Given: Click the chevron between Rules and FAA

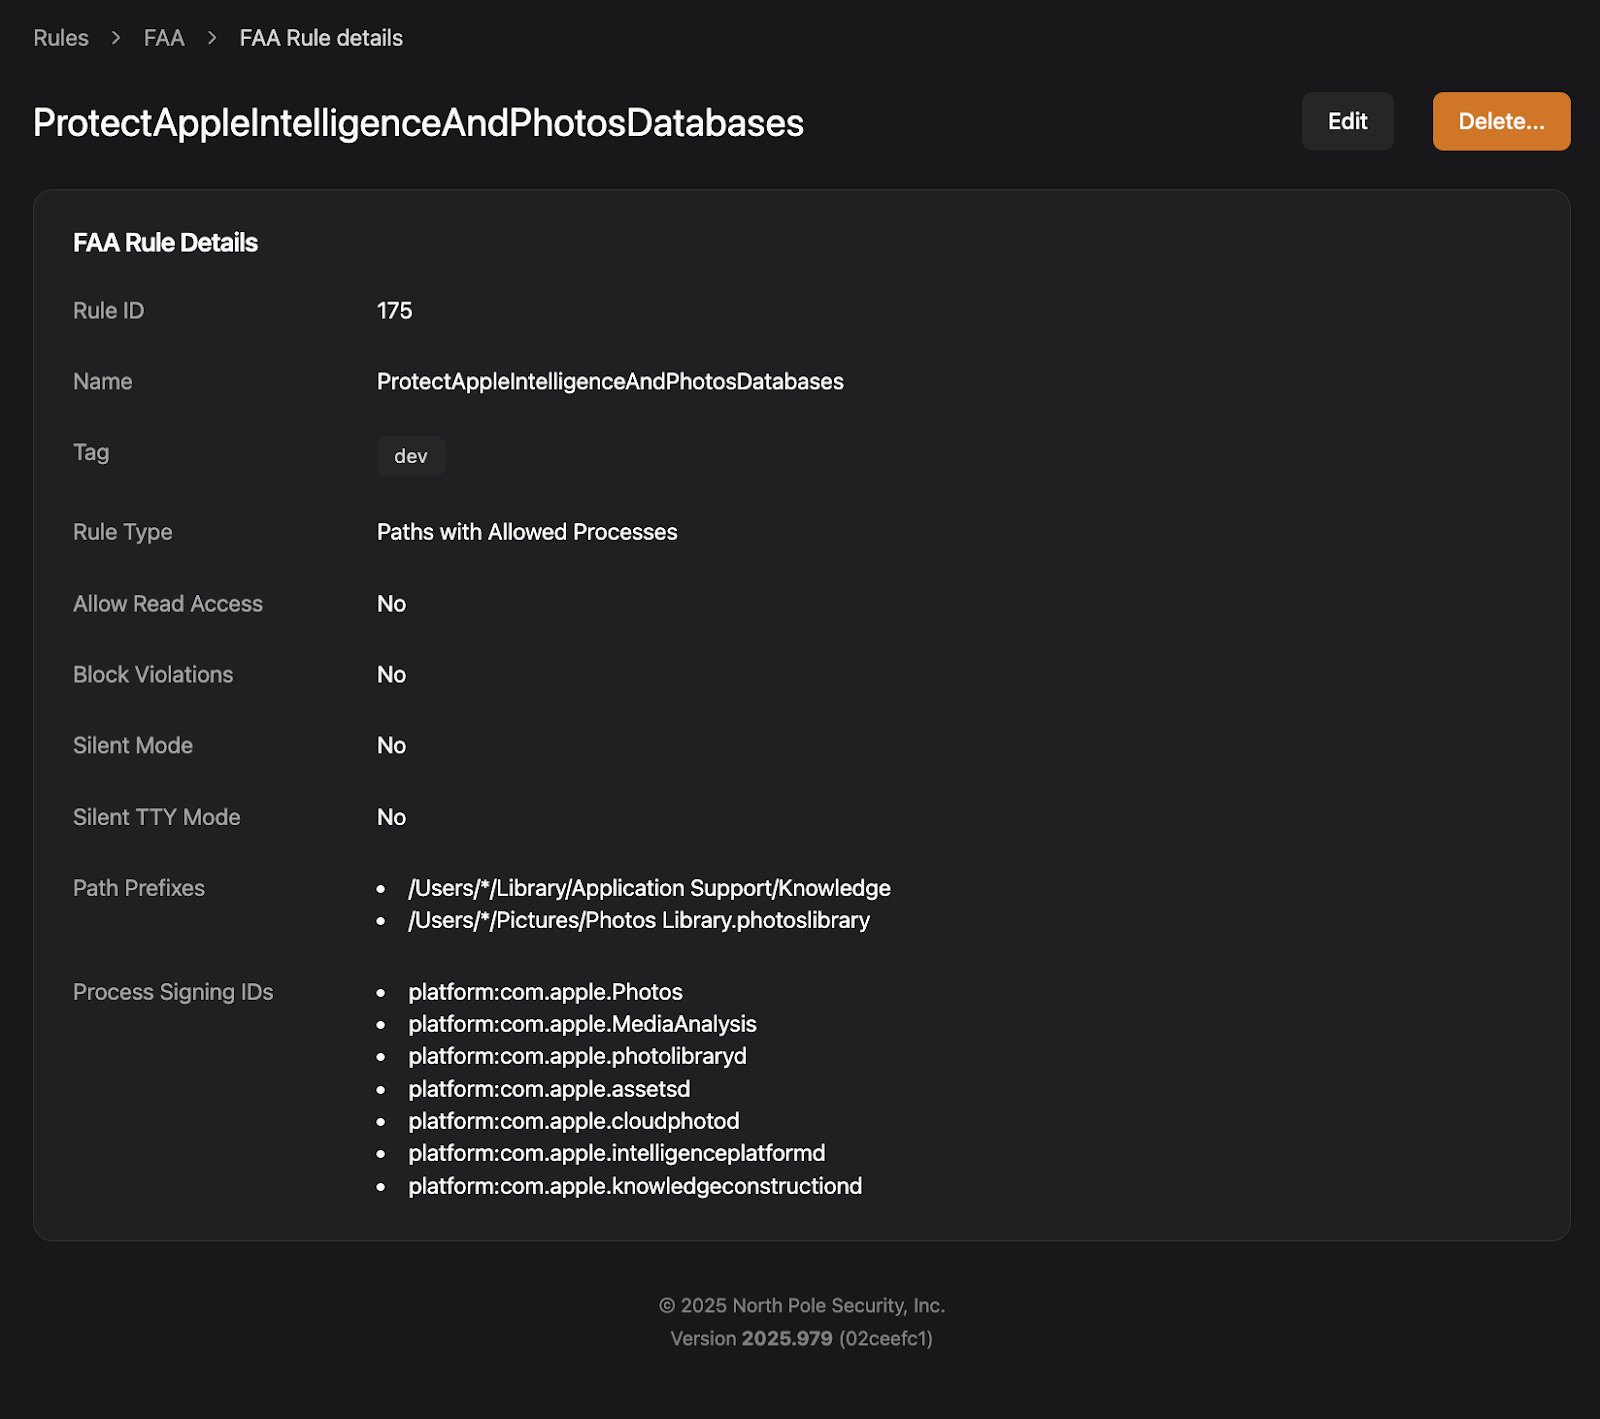Looking at the screenshot, I should 116,38.
